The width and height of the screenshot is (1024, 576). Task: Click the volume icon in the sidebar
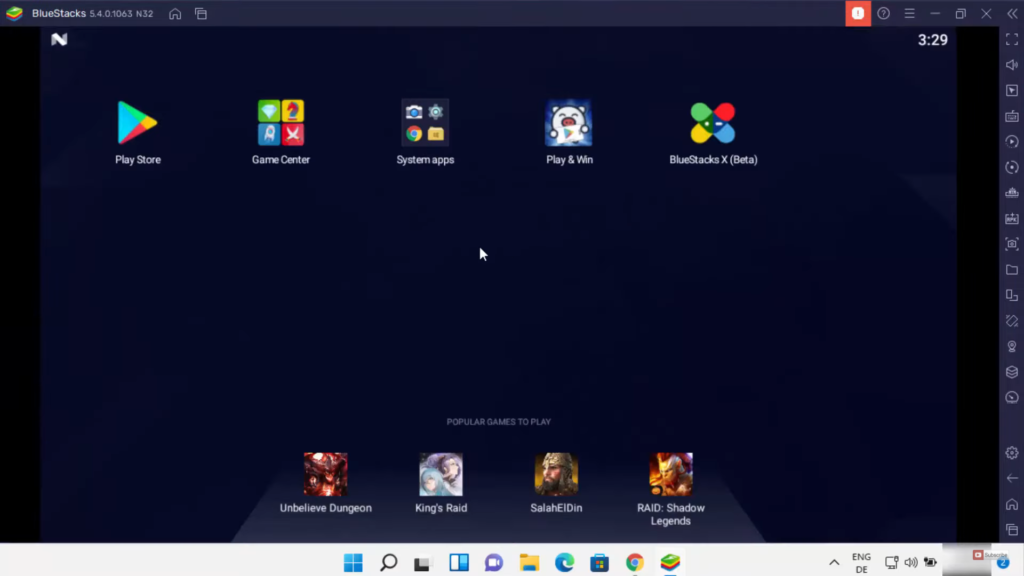click(x=1011, y=65)
